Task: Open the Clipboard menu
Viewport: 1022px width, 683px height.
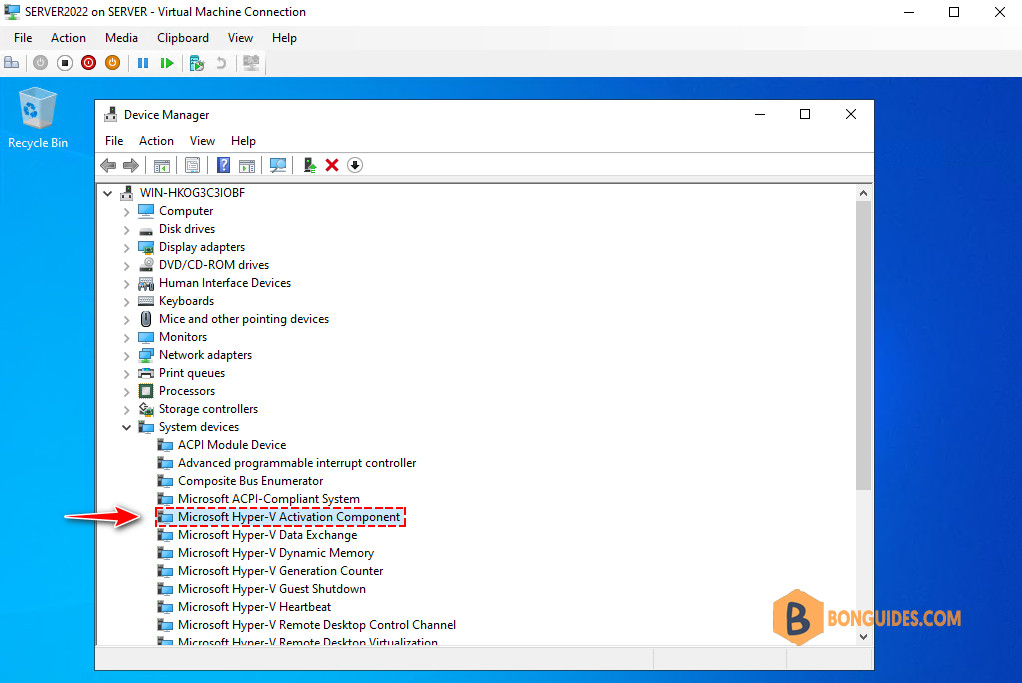Action: tap(182, 38)
